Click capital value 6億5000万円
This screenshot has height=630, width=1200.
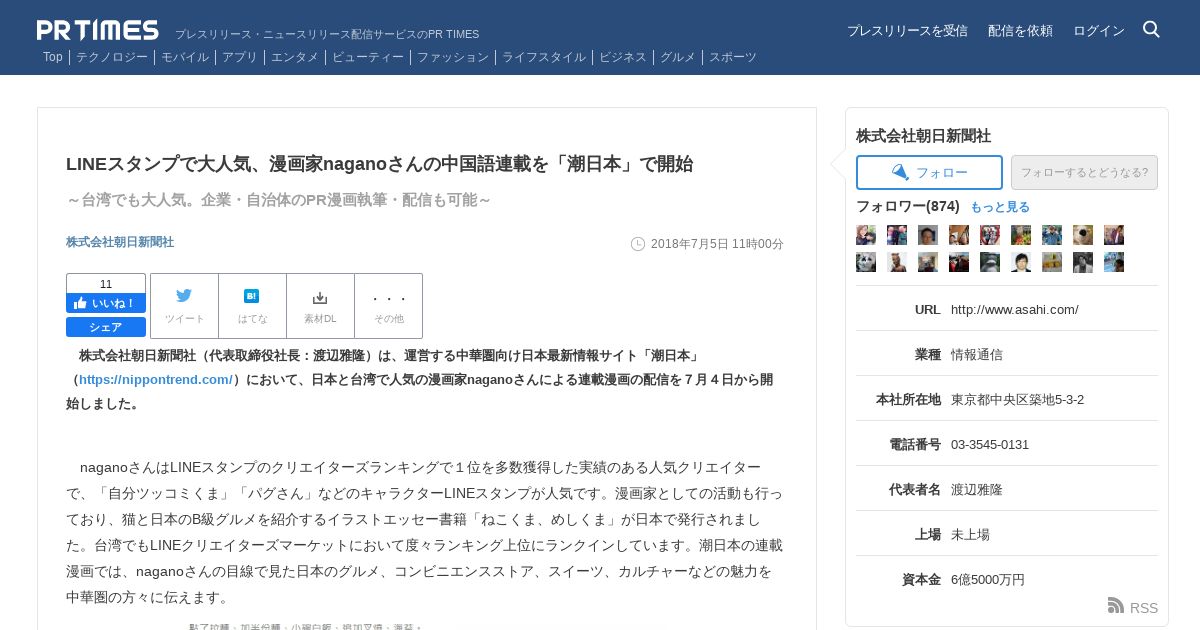click(988, 579)
